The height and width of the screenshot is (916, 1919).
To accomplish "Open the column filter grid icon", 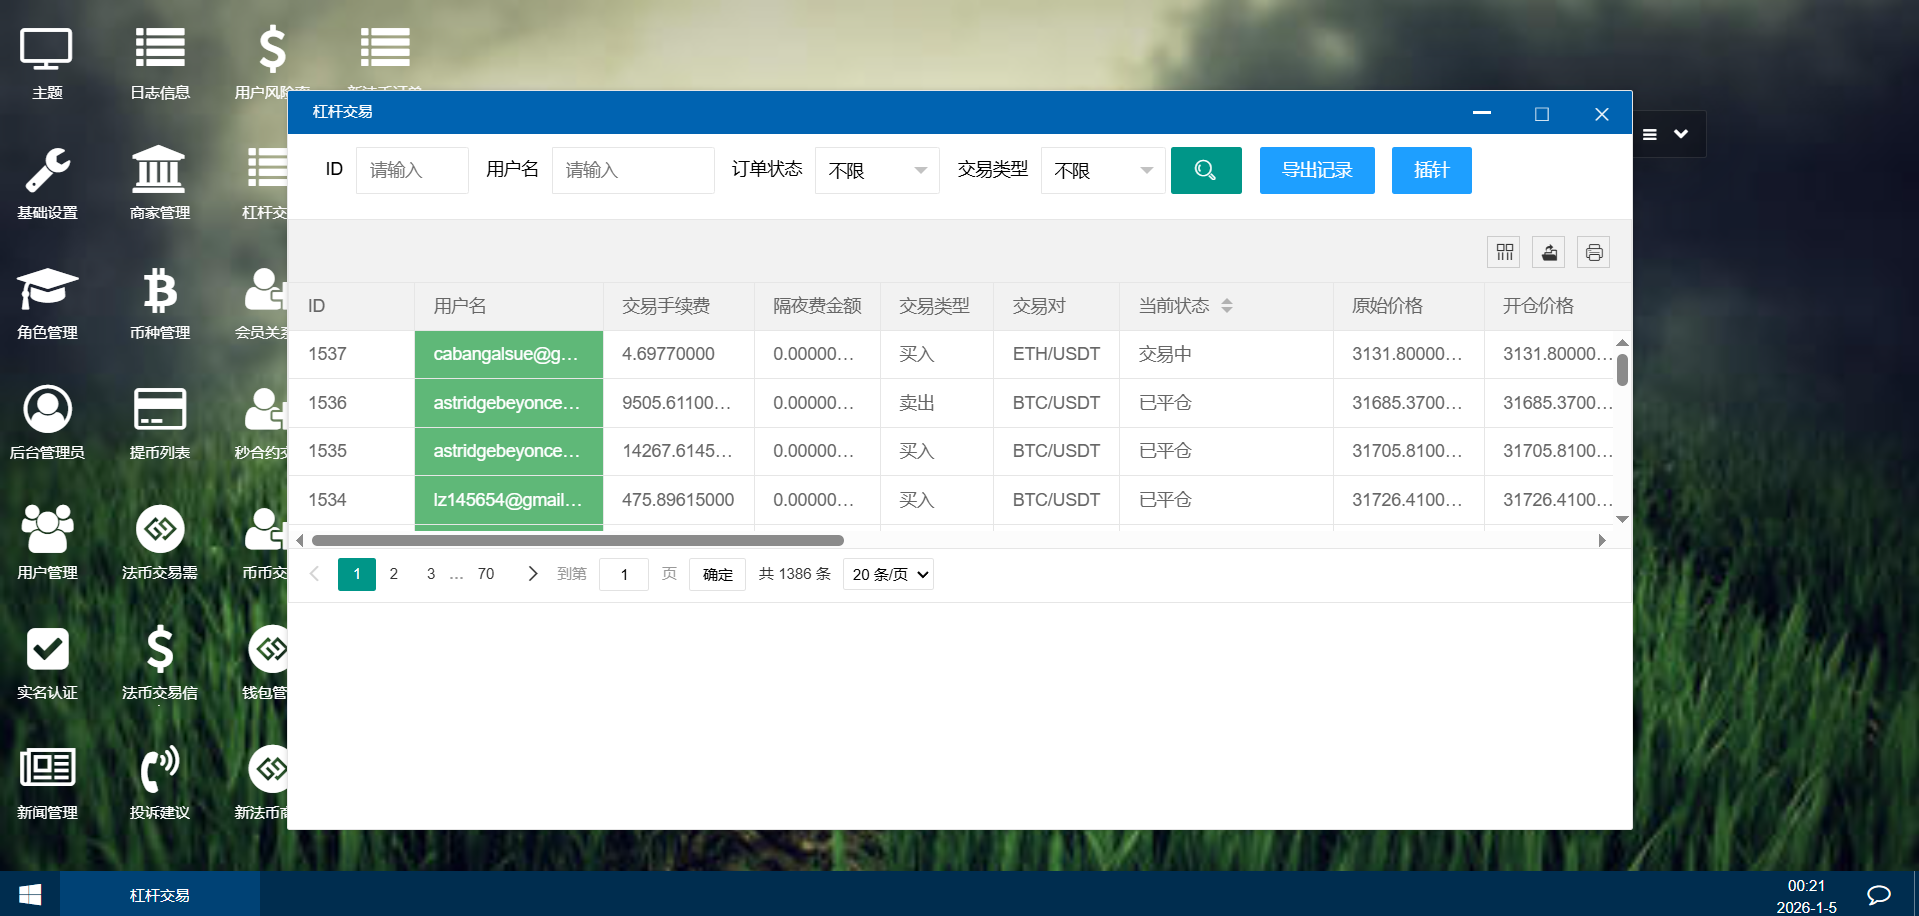I will (x=1503, y=252).
